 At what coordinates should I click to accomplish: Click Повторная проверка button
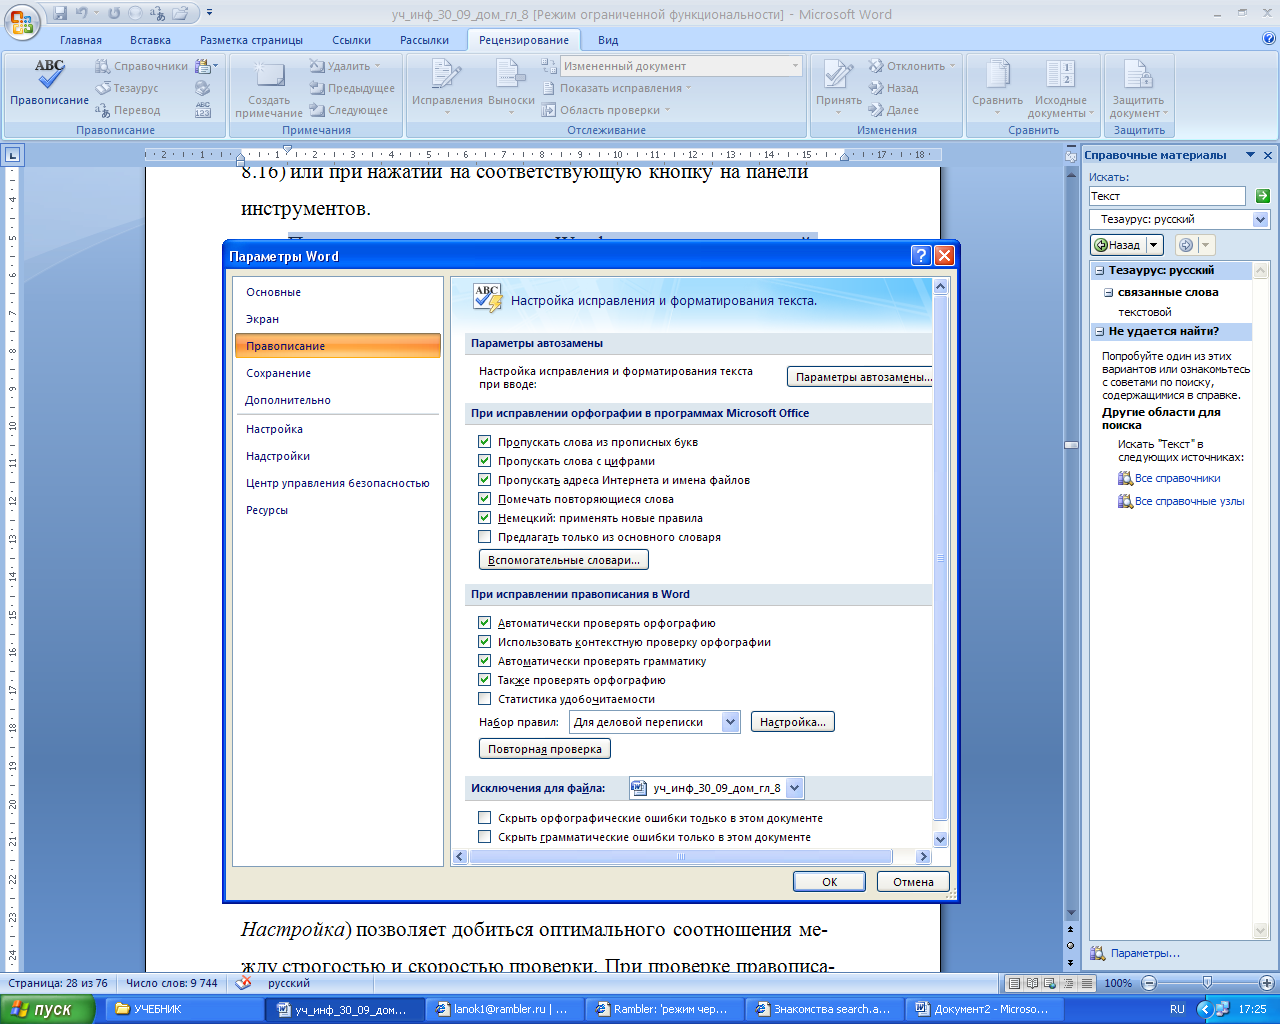tap(545, 749)
